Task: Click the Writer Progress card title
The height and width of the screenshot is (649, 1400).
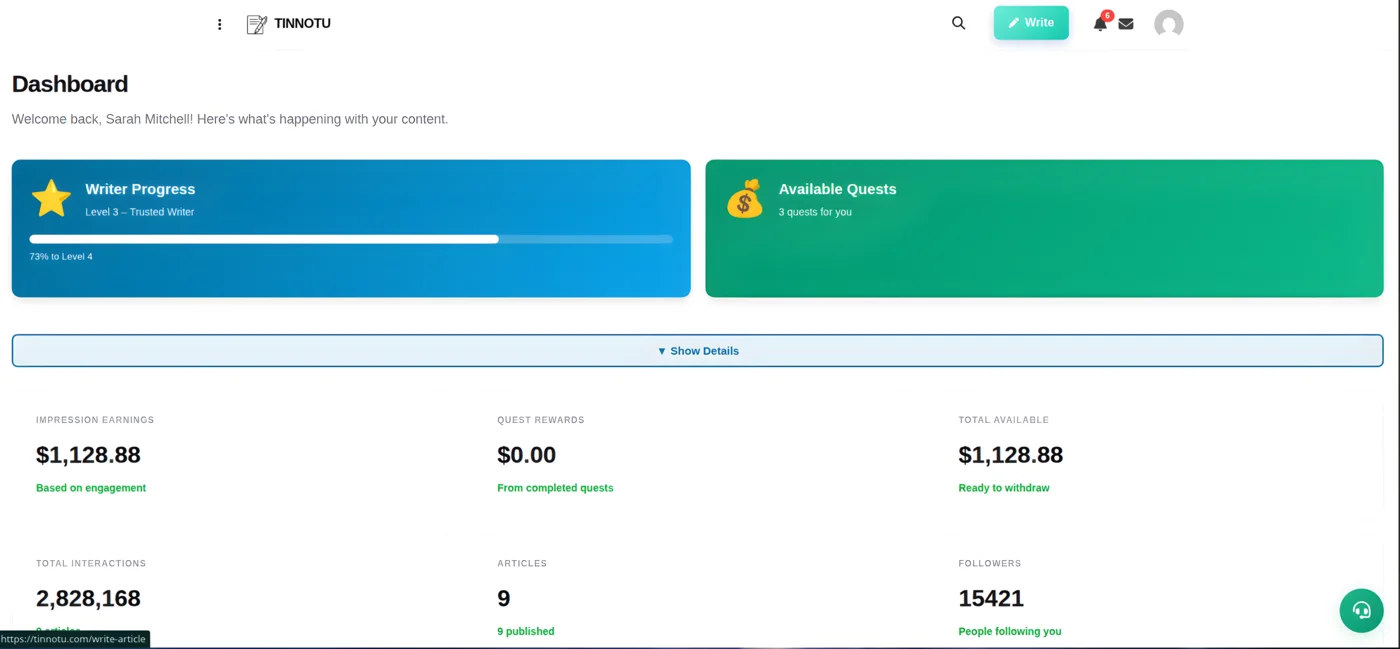Action: click(140, 189)
